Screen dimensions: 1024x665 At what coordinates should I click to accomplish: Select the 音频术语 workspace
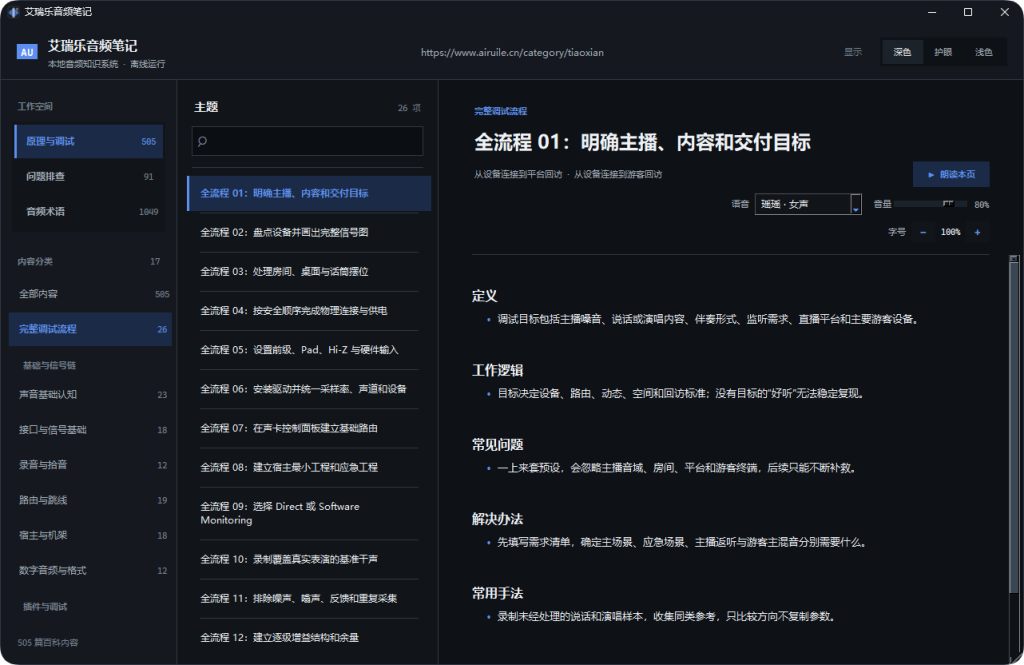click(x=89, y=212)
